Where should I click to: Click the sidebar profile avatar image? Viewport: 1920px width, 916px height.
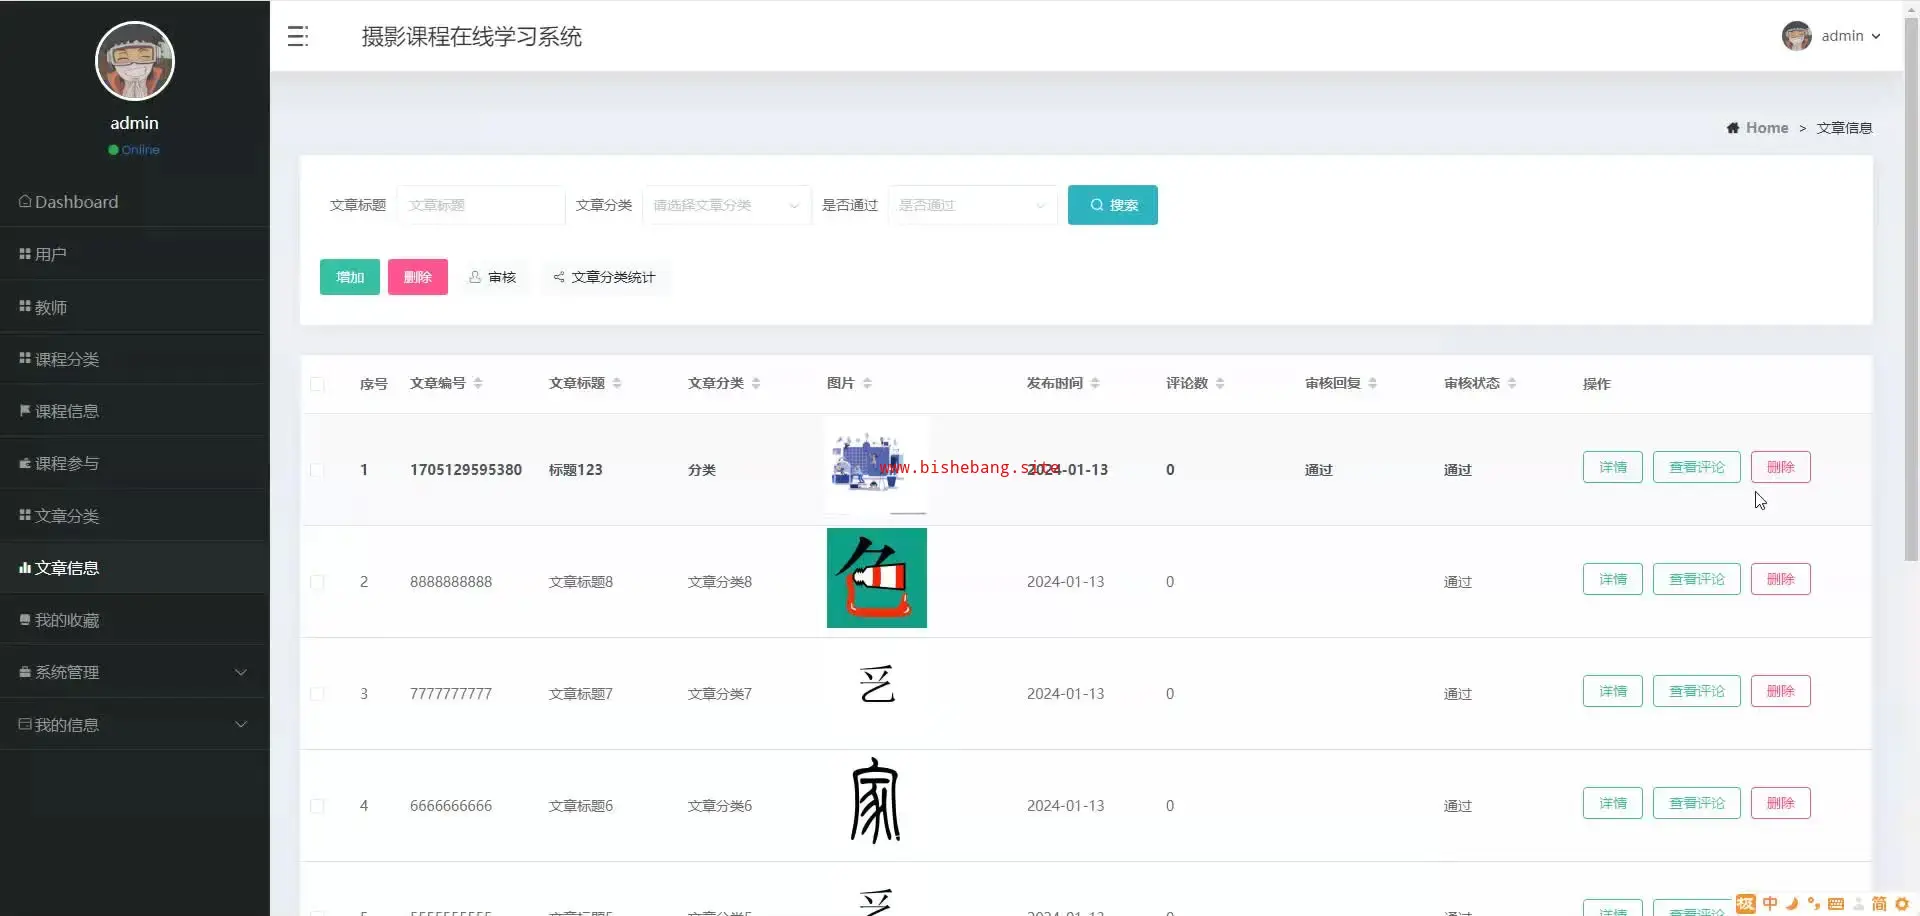(x=135, y=62)
